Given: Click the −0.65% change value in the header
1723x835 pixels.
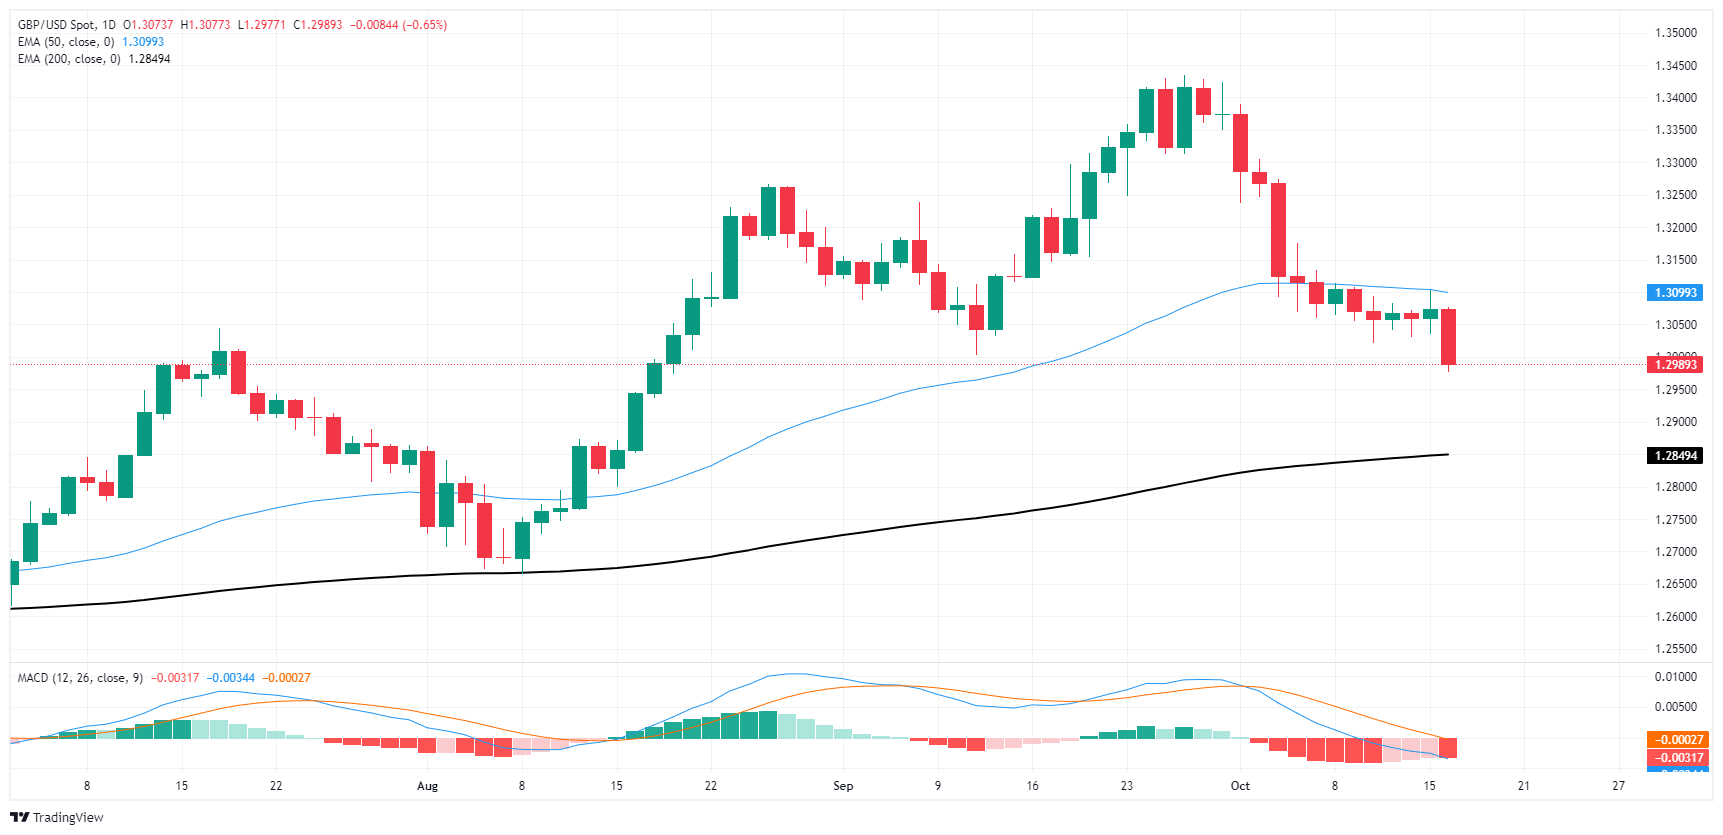Looking at the screenshot, I should (x=424, y=24).
